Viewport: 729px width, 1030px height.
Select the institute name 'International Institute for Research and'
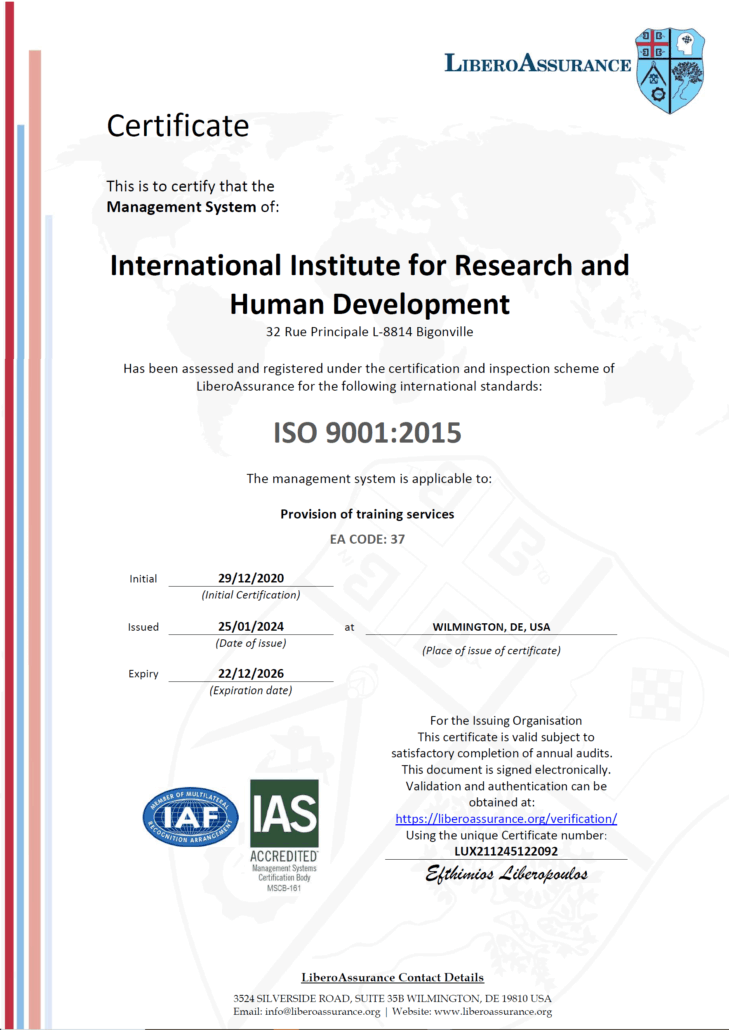(370, 265)
